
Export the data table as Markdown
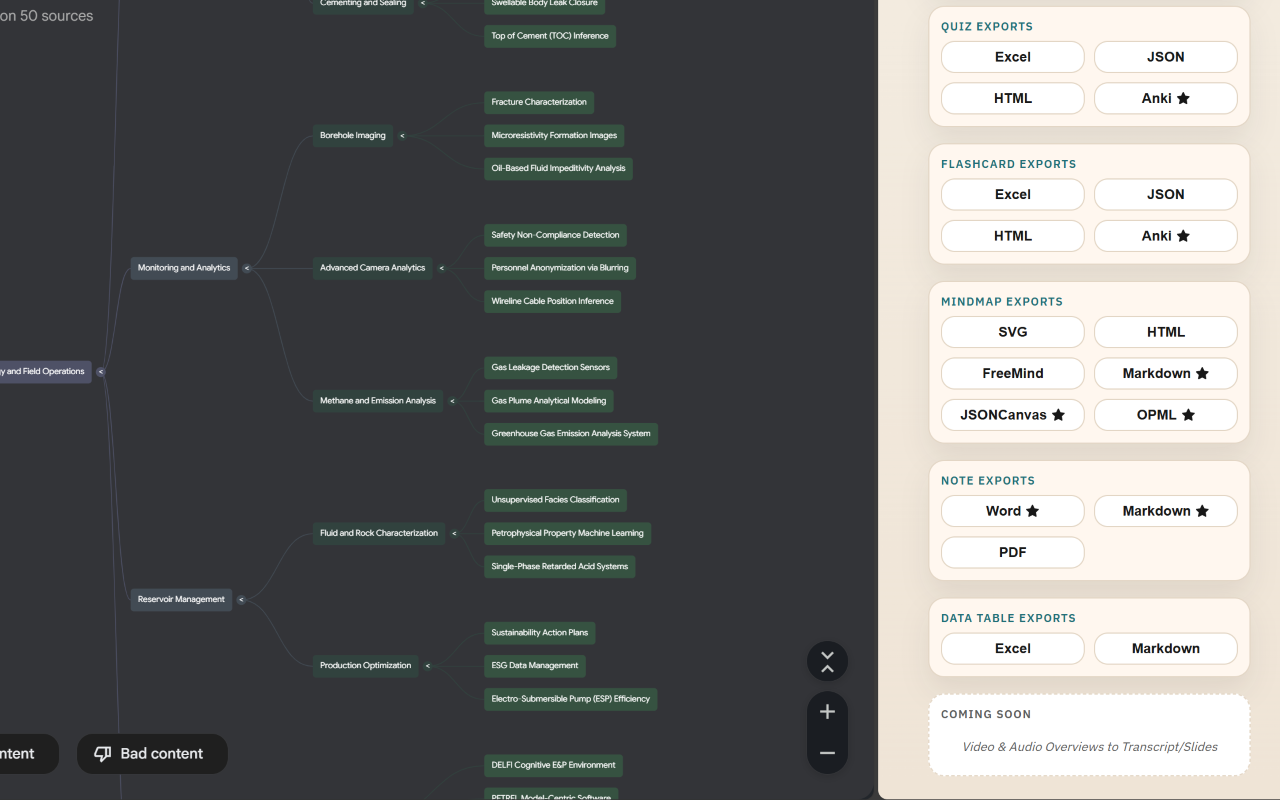[1165, 648]
